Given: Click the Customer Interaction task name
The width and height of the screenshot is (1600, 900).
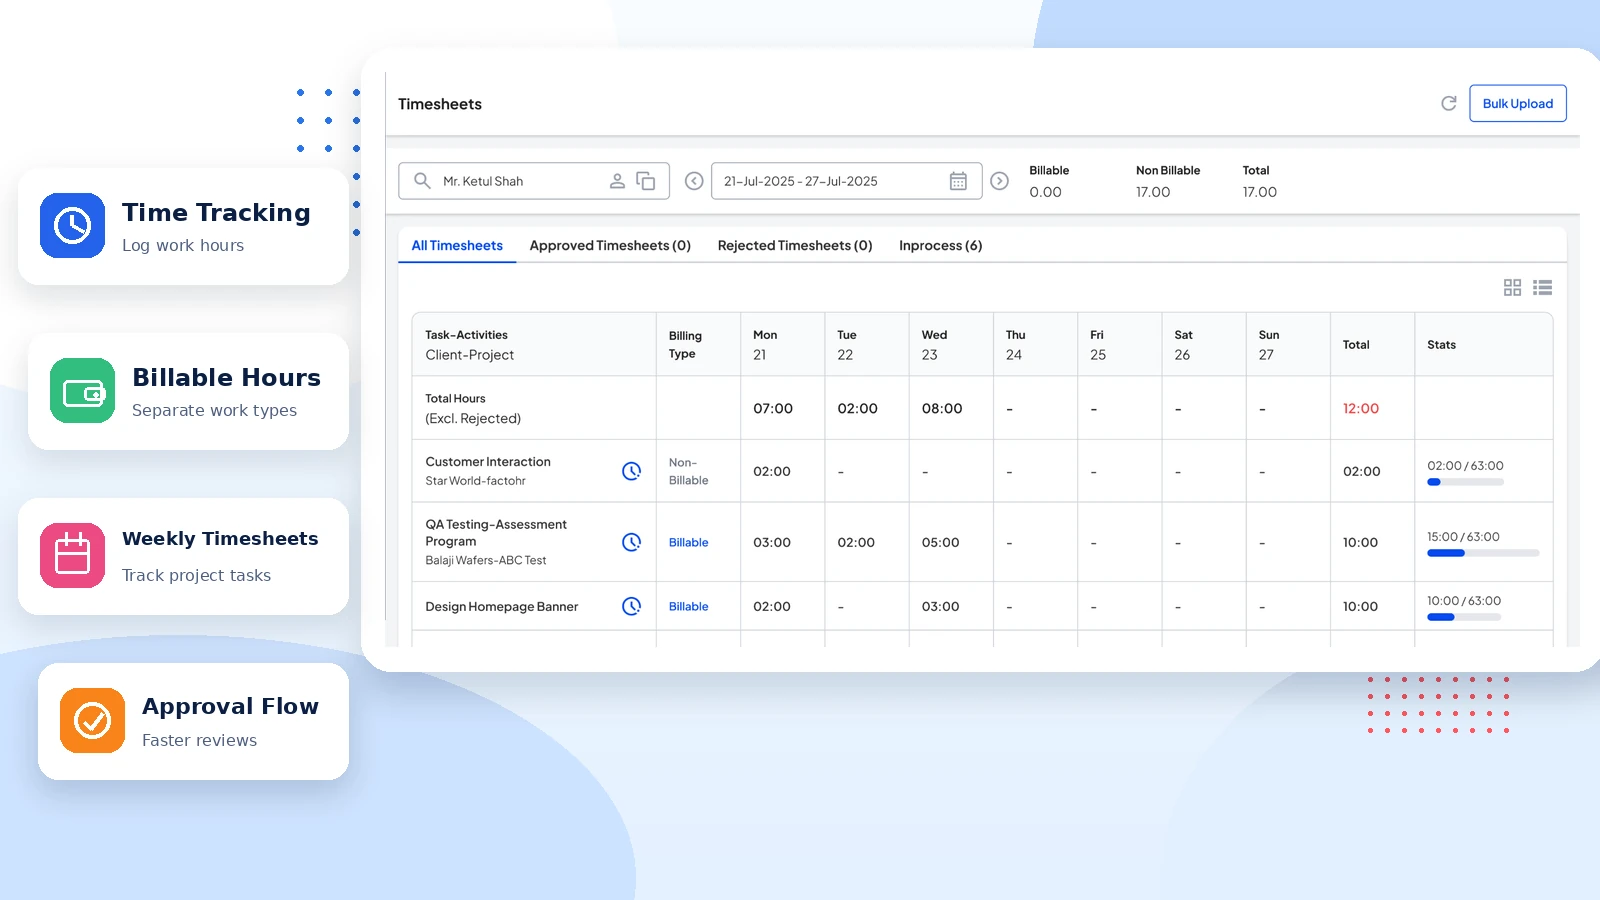Looking at the screenshot, I should pyautogui.click(x=488, y=461).
